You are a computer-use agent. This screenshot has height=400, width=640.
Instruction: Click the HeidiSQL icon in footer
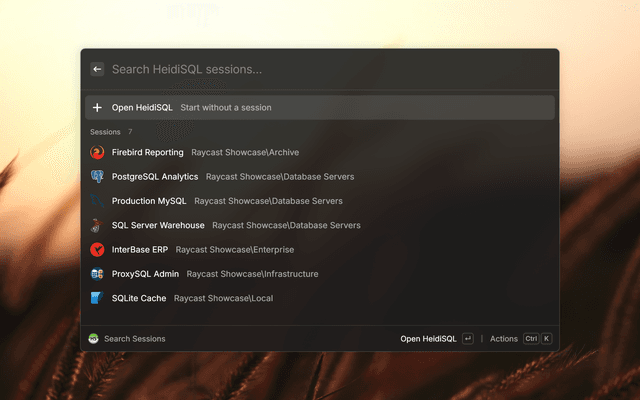point(93,338)
